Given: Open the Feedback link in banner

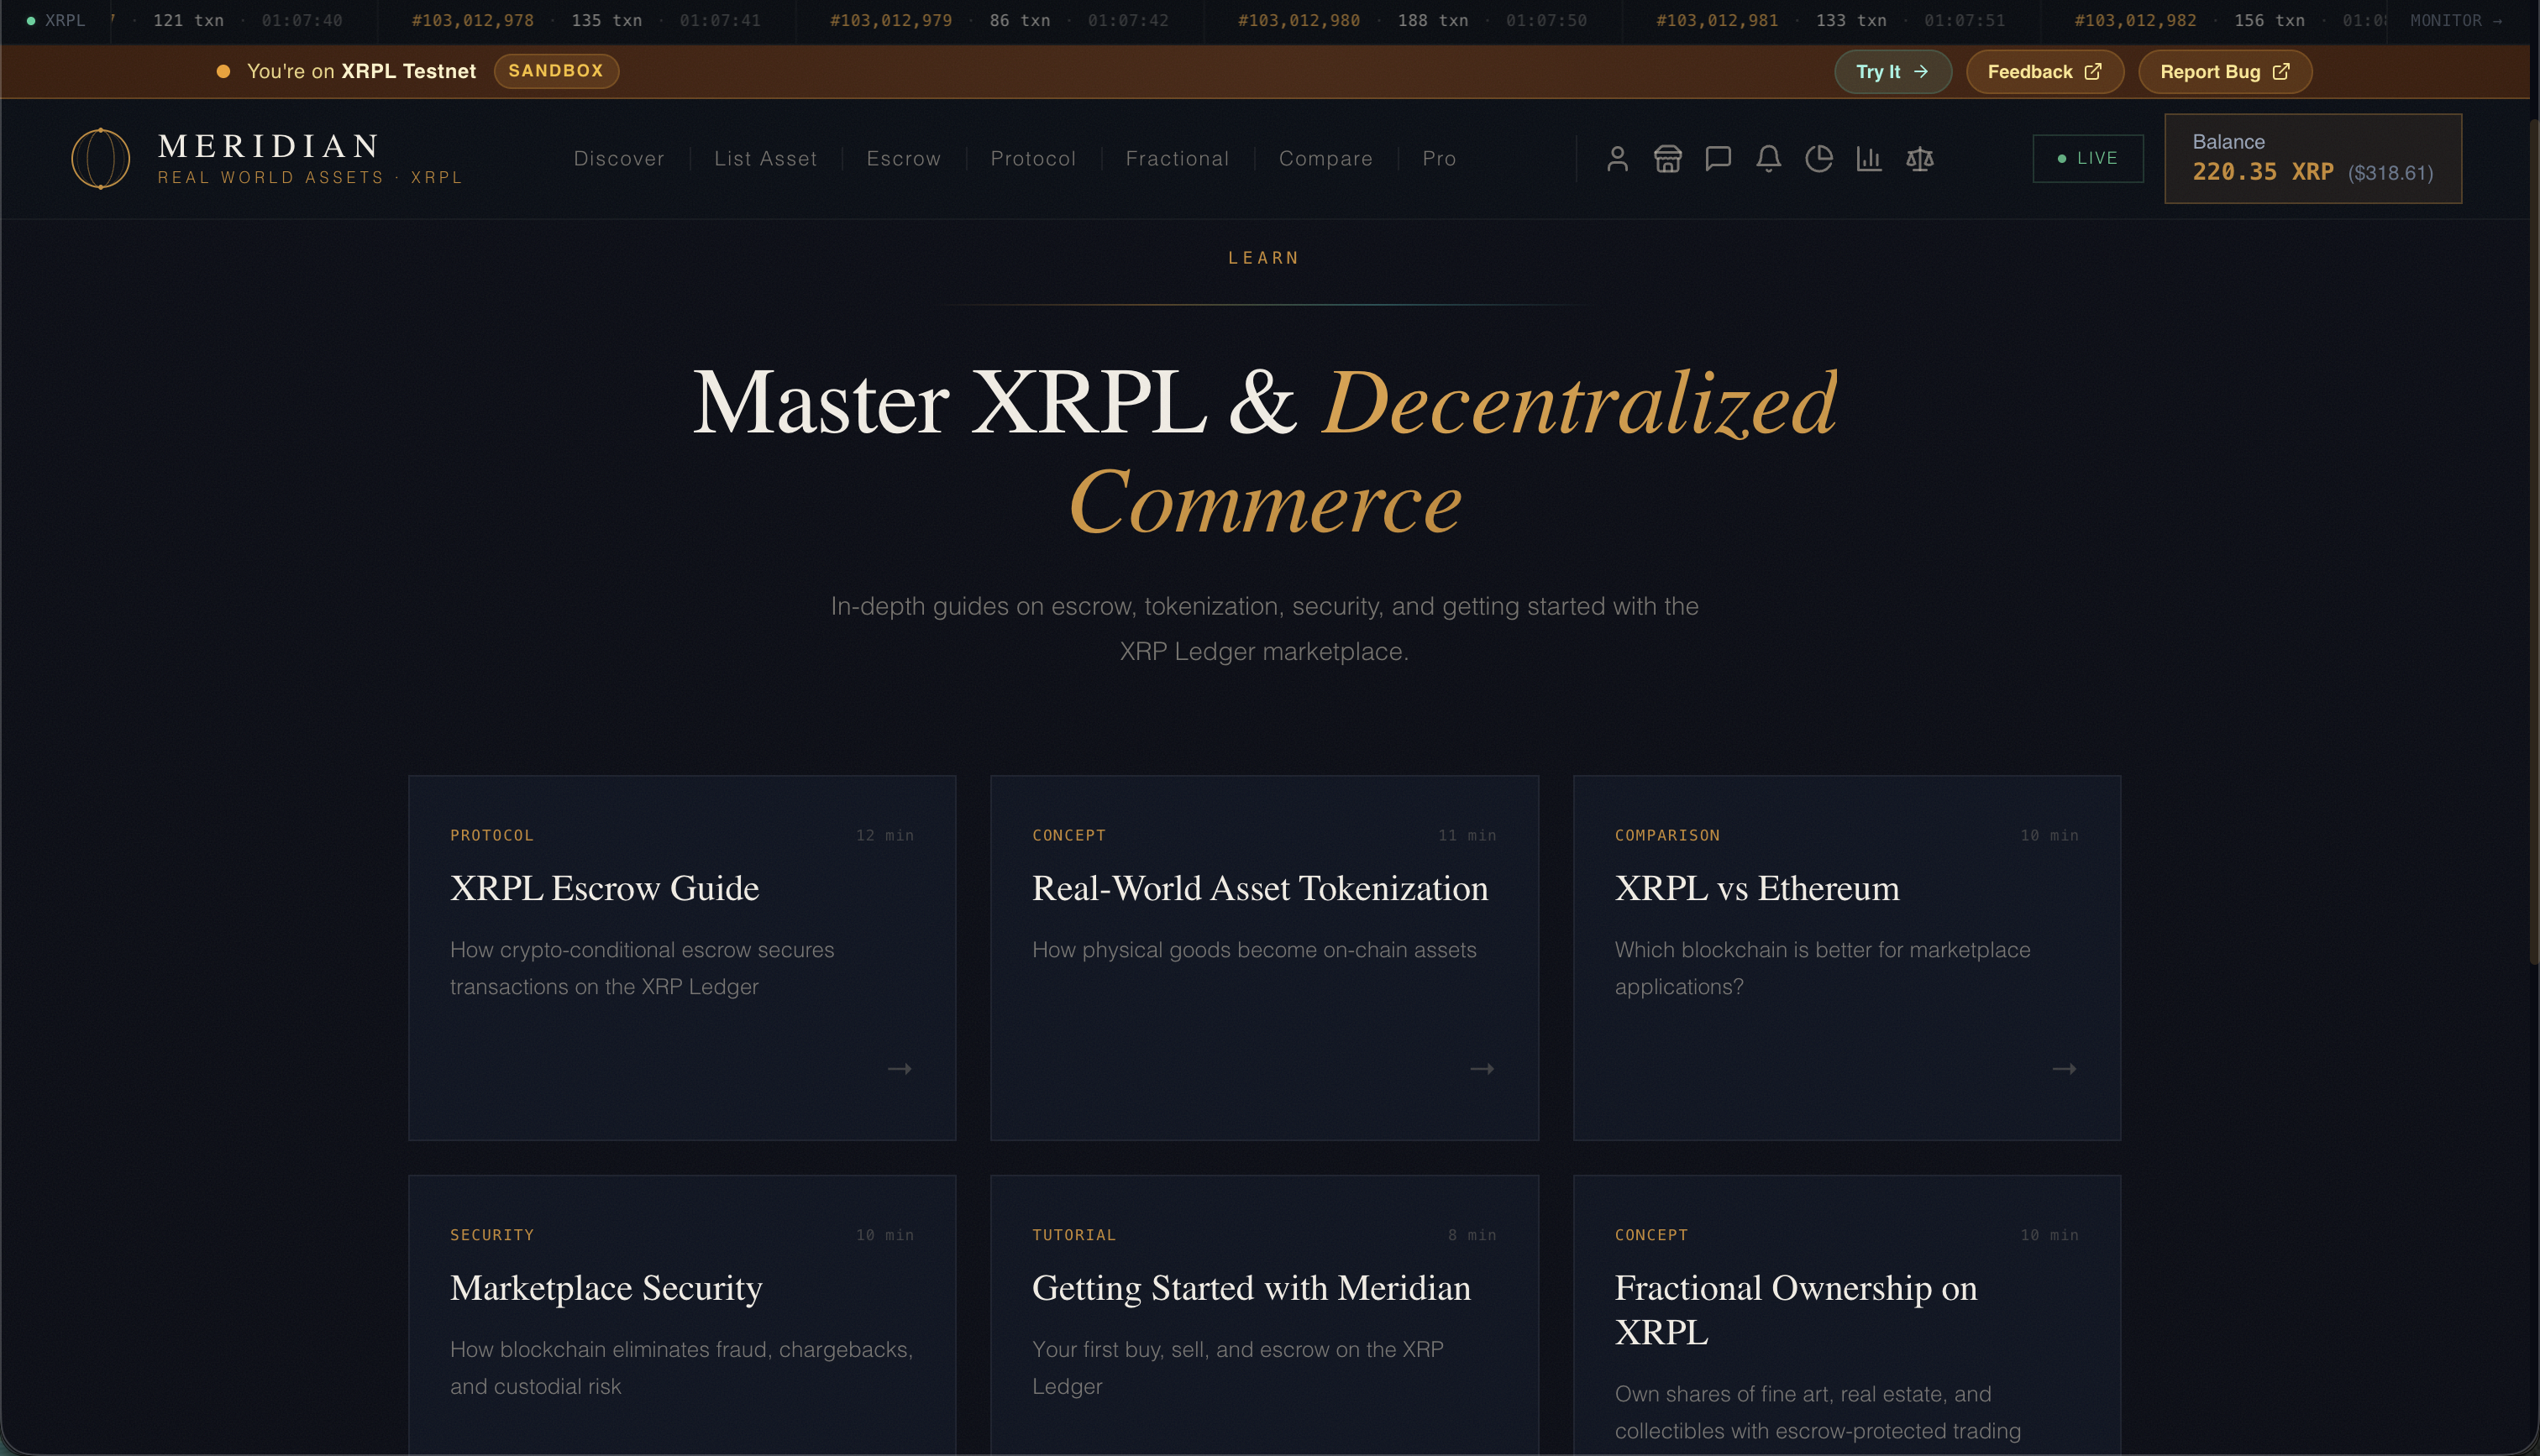Looking at the screenshot, I should click(2045, 71).
